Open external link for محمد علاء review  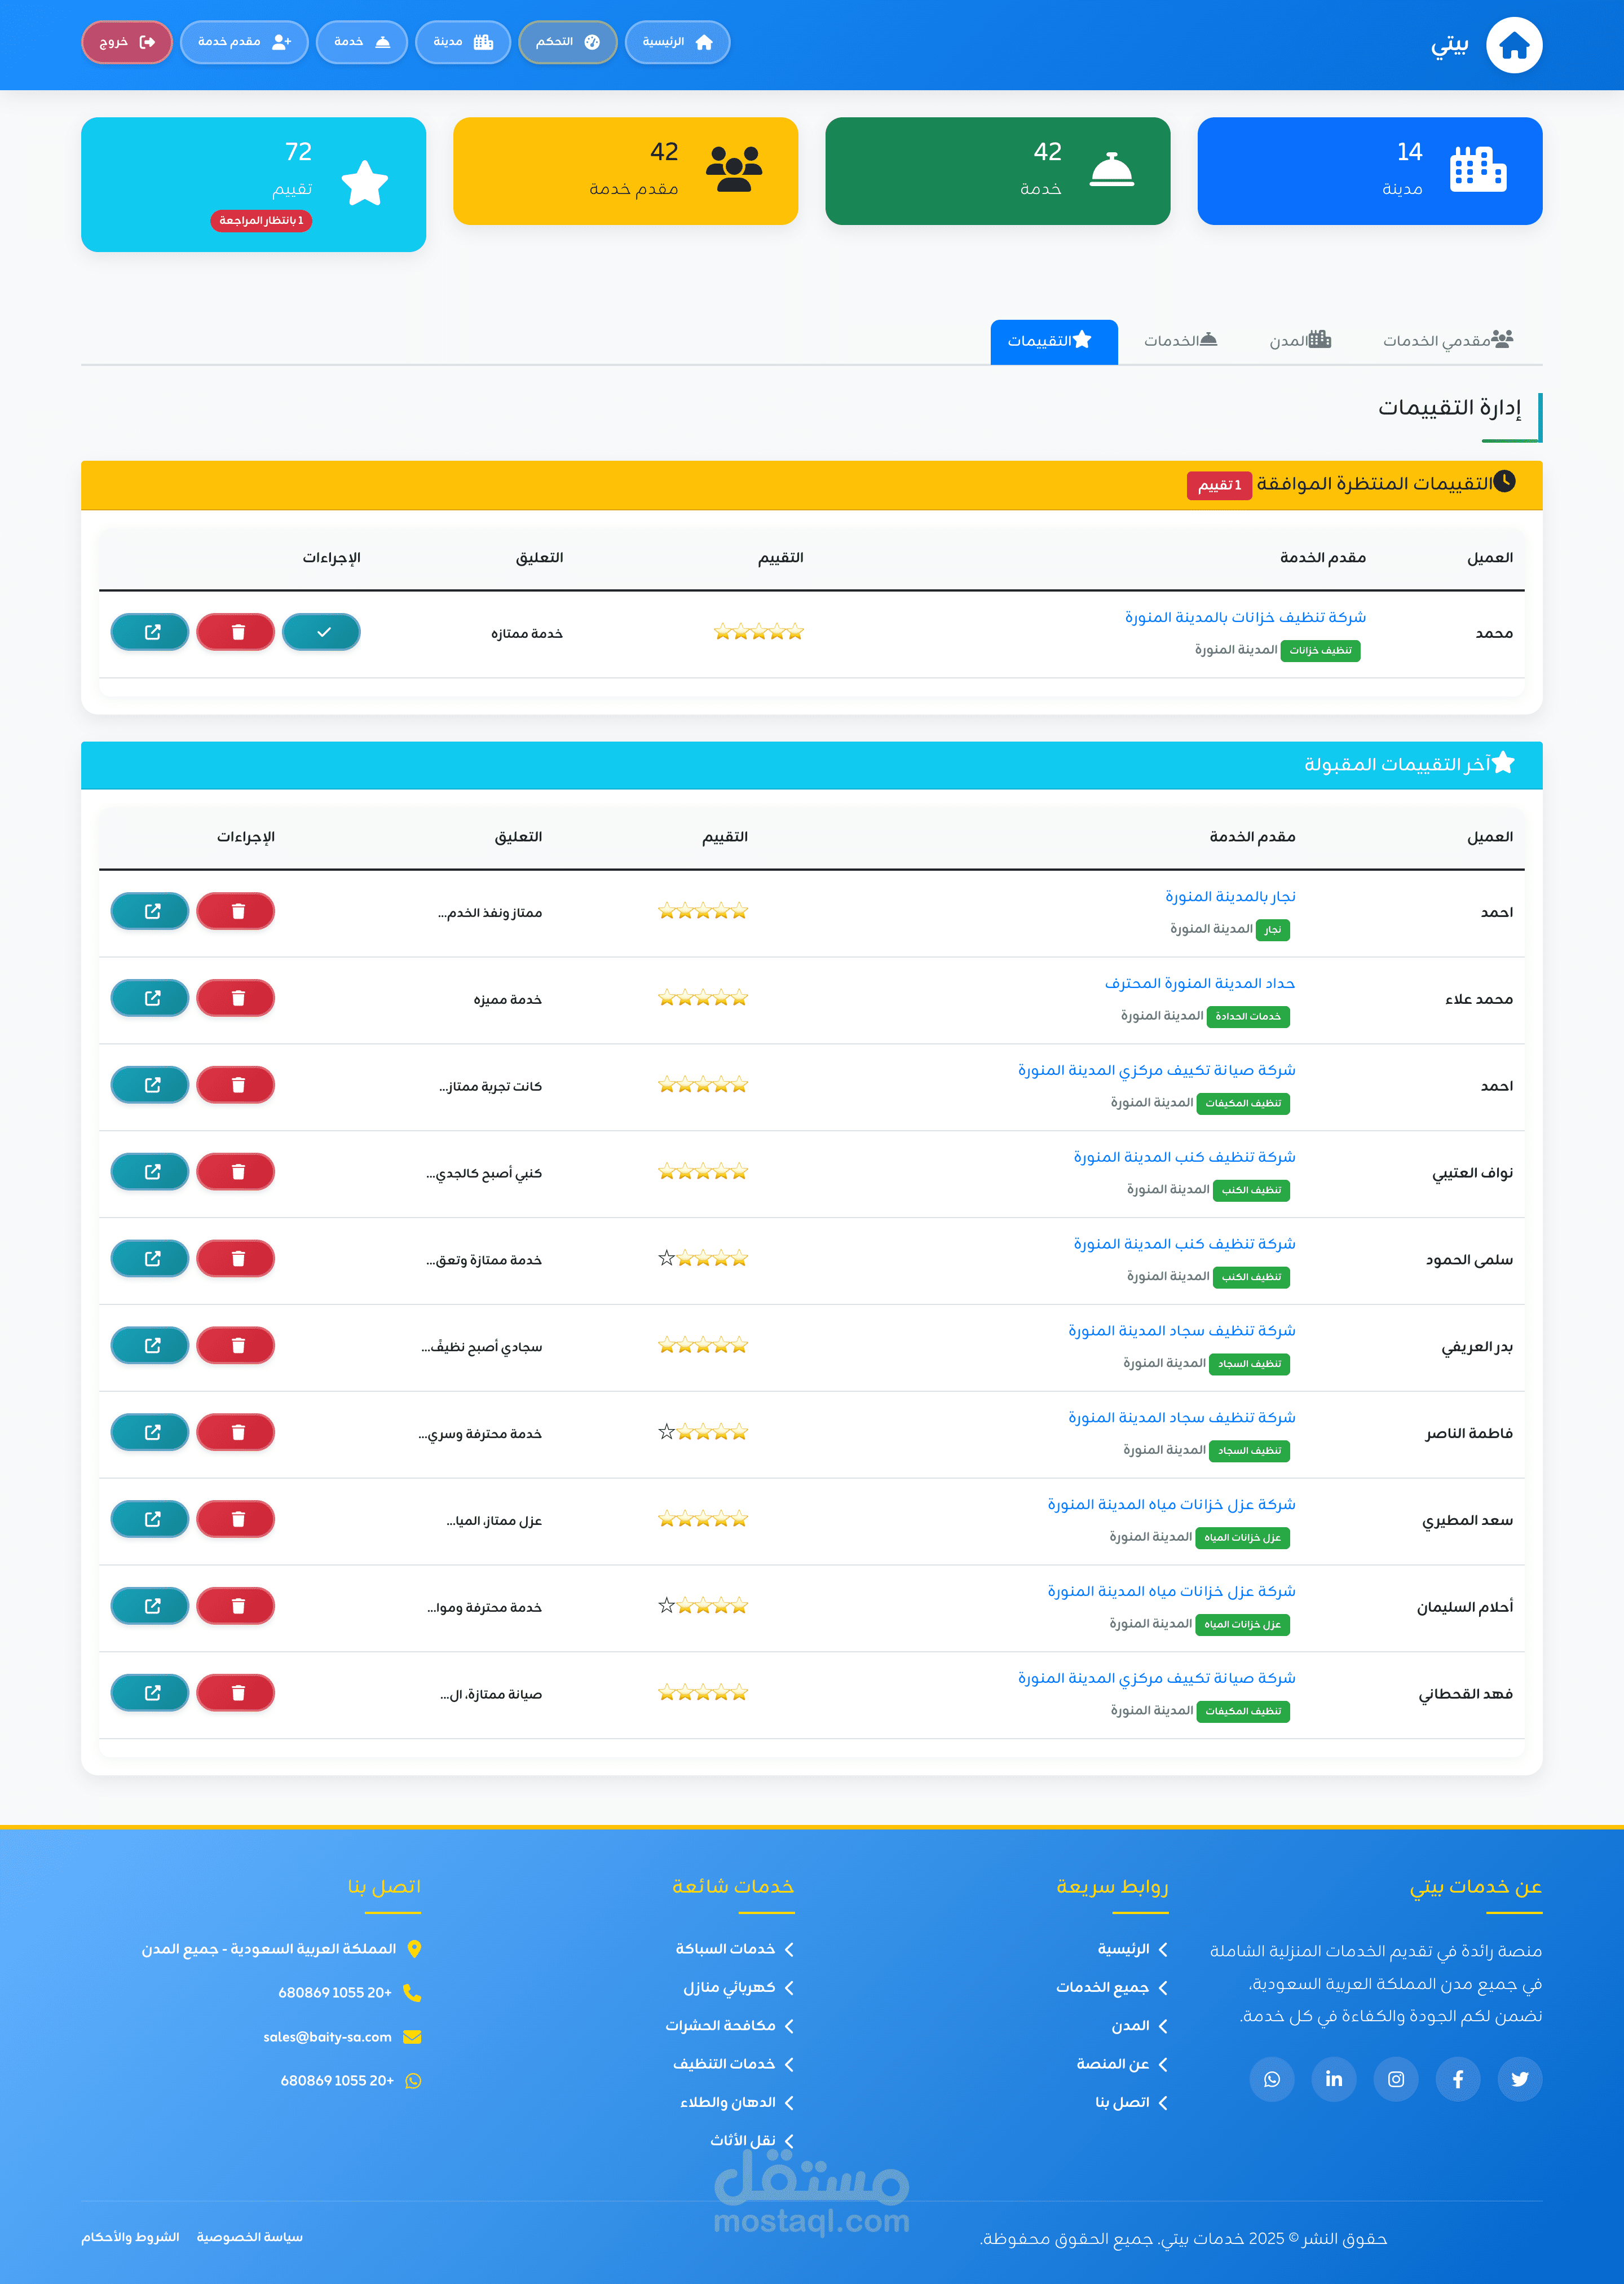pos(150,998)
